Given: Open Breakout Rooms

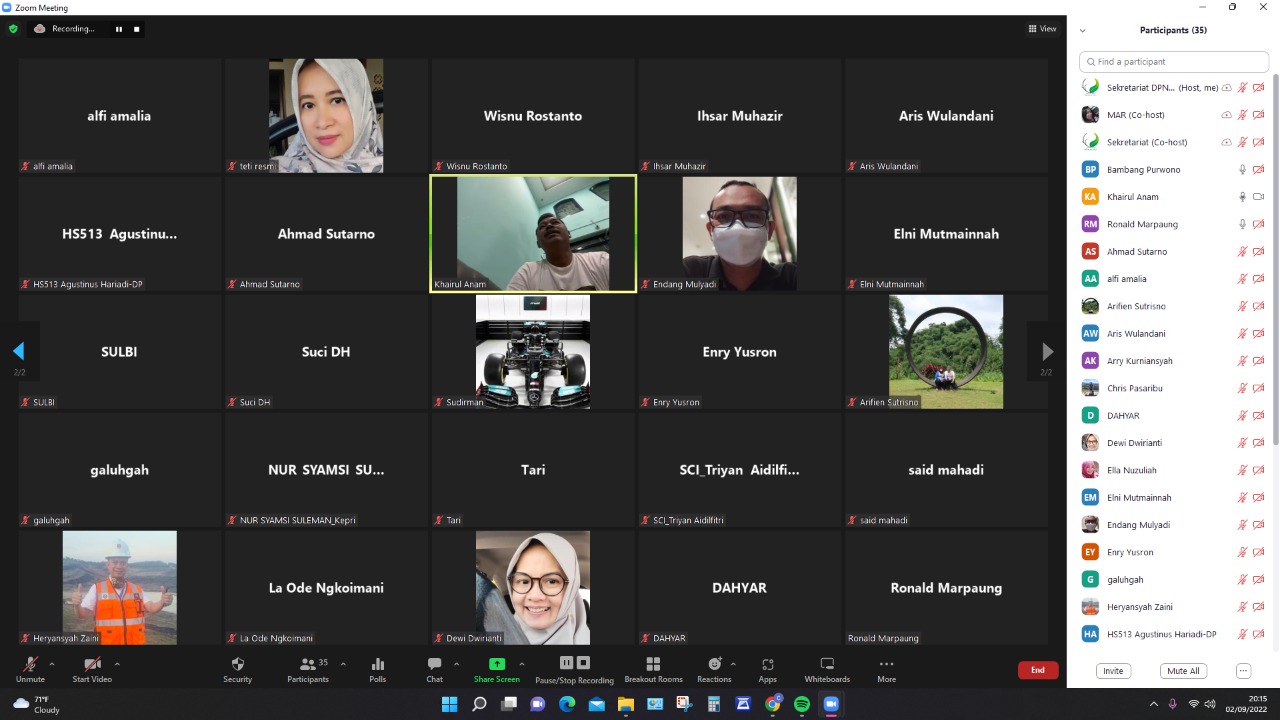Looking at the screenshot, I should (653, 665).
